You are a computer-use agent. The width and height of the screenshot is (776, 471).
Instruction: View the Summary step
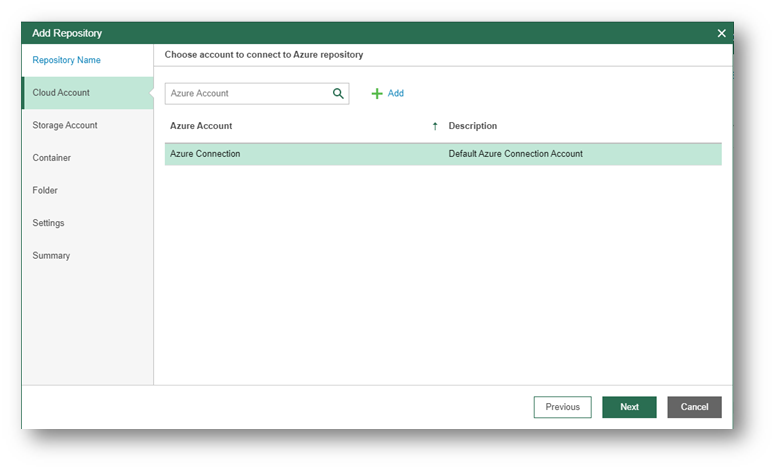[x=51, y=255]
